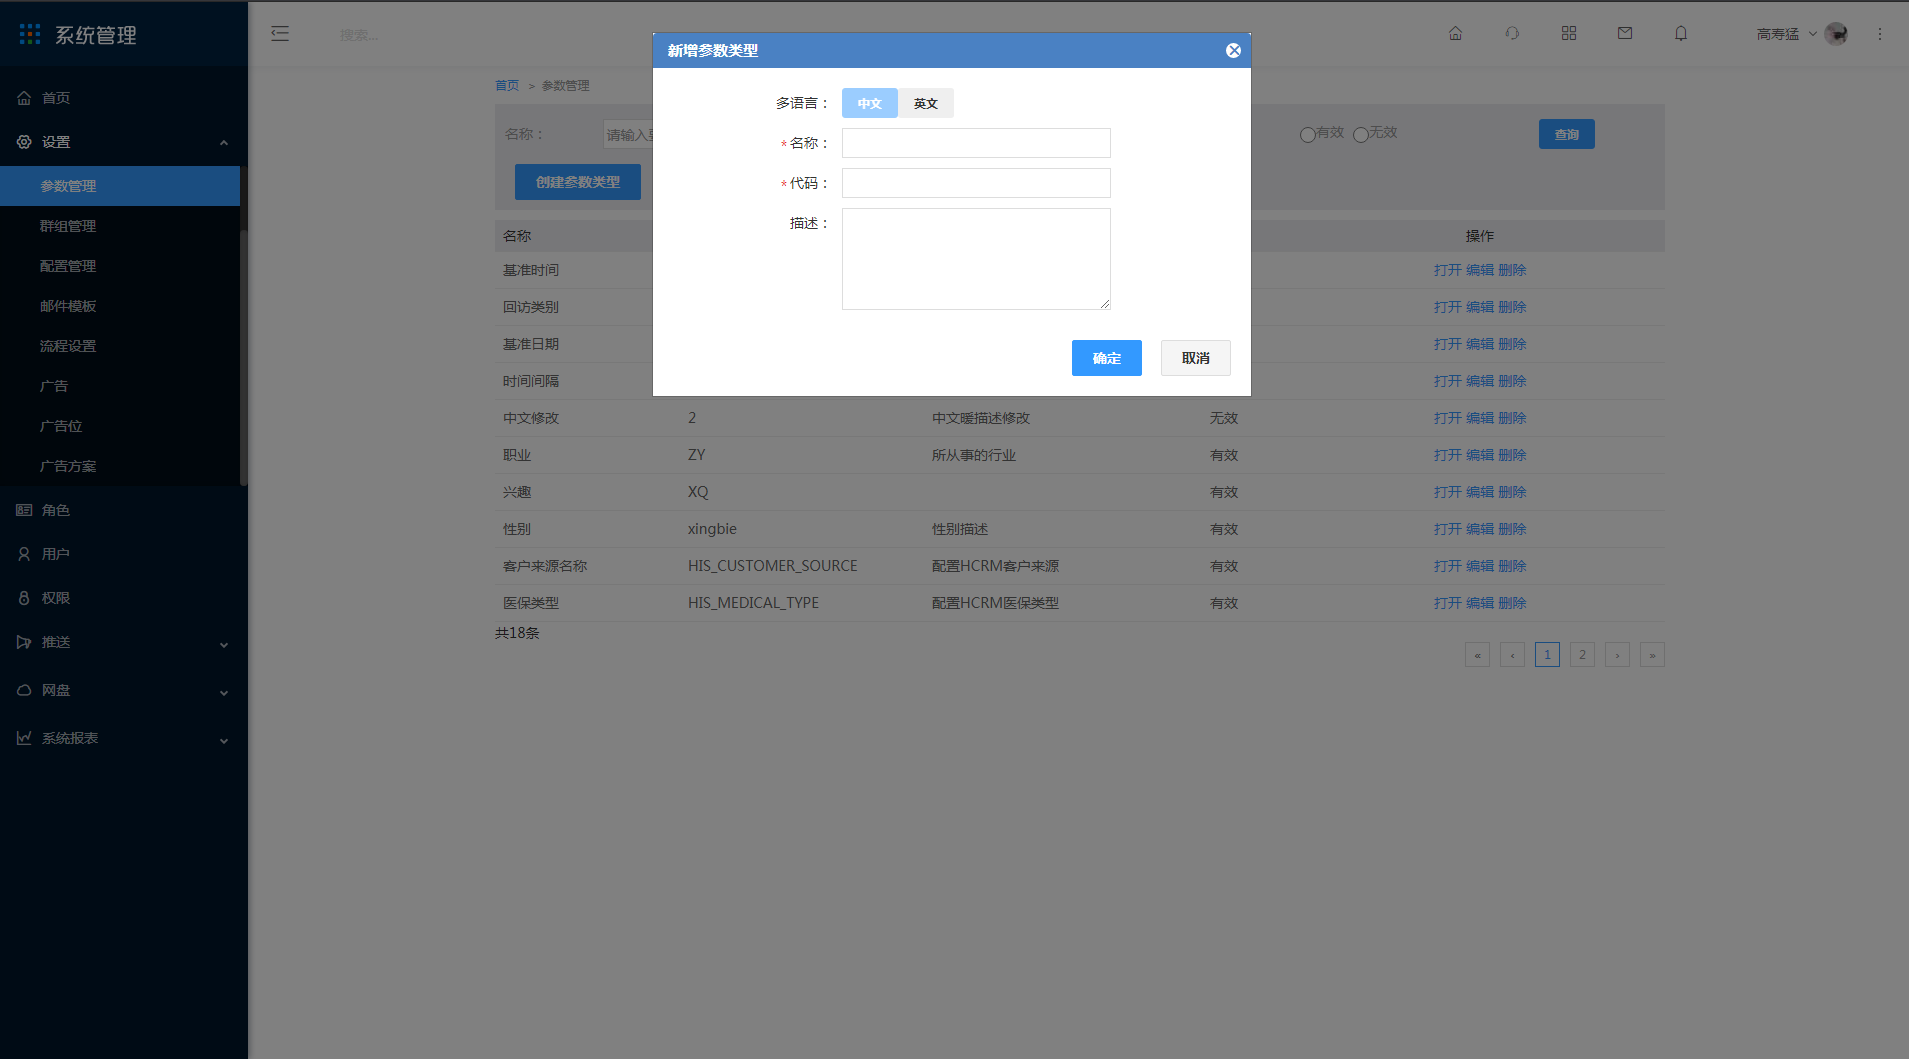The height and width of the screenshot is (1059, 1909).
Task: Open the 用户 sidebar item
Action: click(124, 554)
